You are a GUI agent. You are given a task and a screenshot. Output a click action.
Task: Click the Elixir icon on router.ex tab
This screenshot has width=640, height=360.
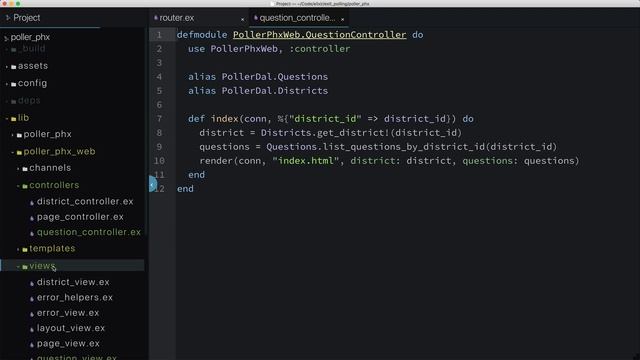(156, 18)
